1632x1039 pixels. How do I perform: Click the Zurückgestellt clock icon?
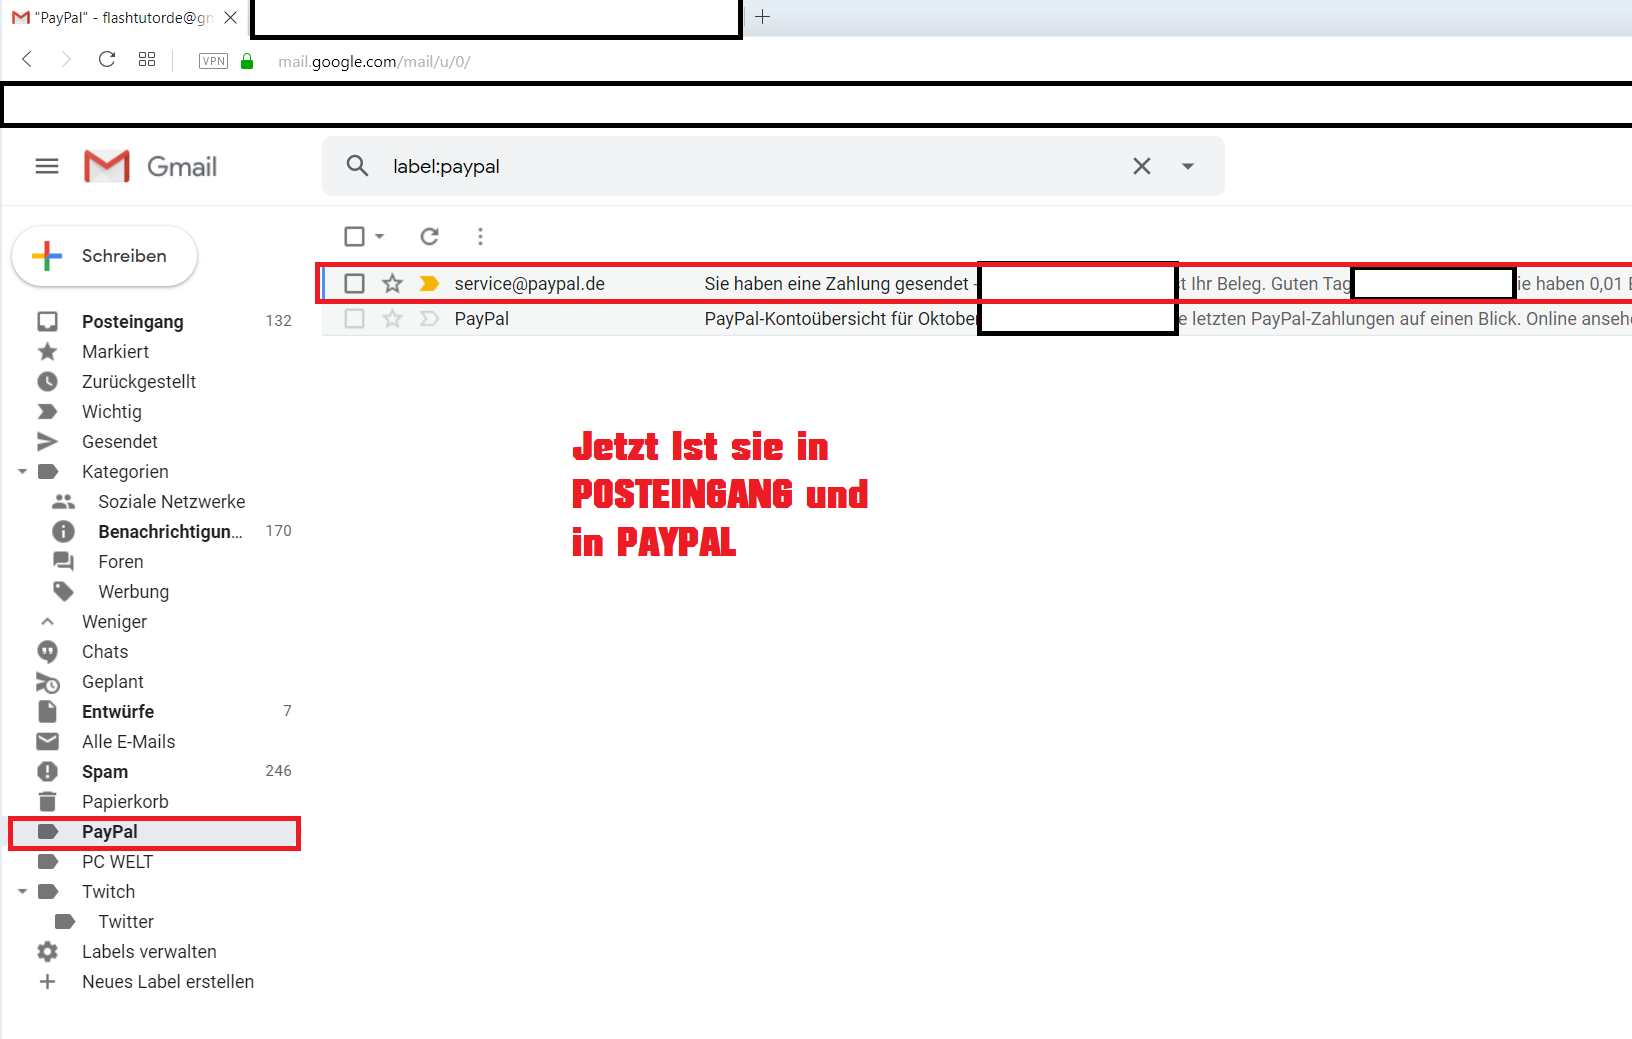click(47, 381)
